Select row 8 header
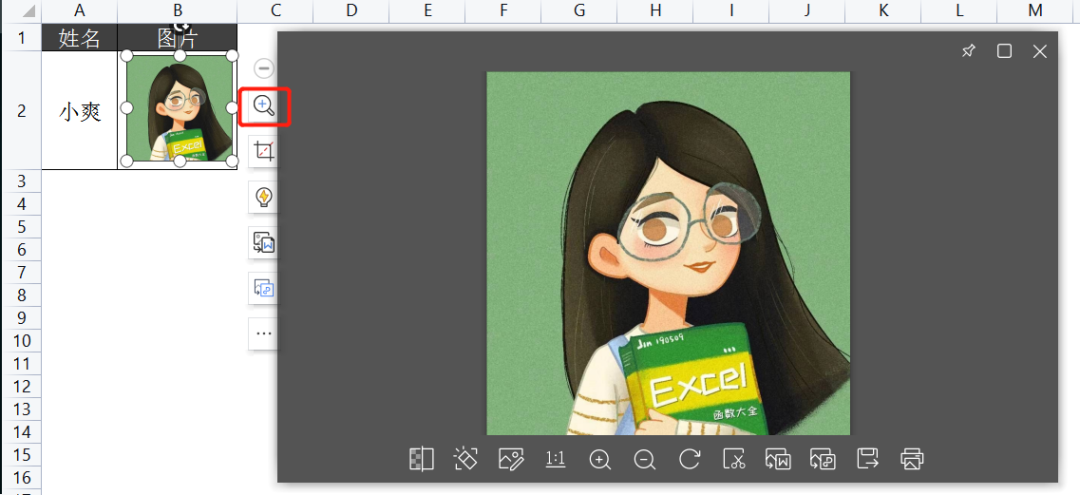 pyautogui.click(x=21, y=295)
